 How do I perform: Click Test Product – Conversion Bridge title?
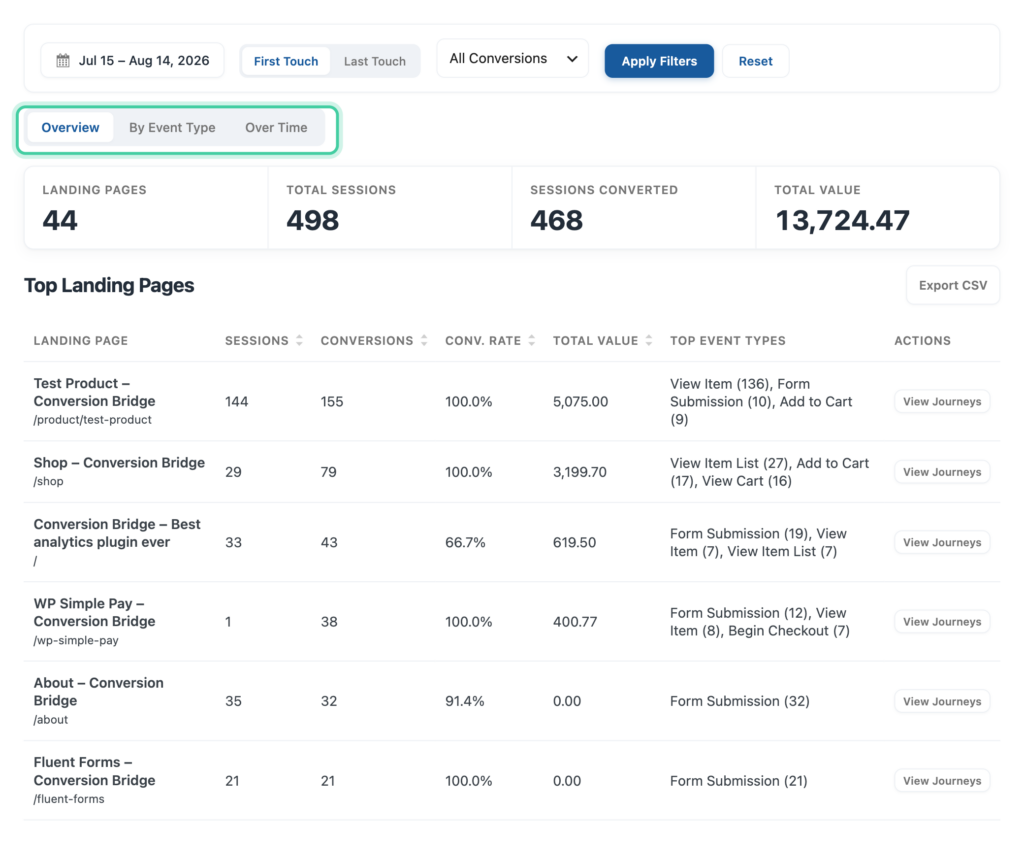click(x=95, y=392)
